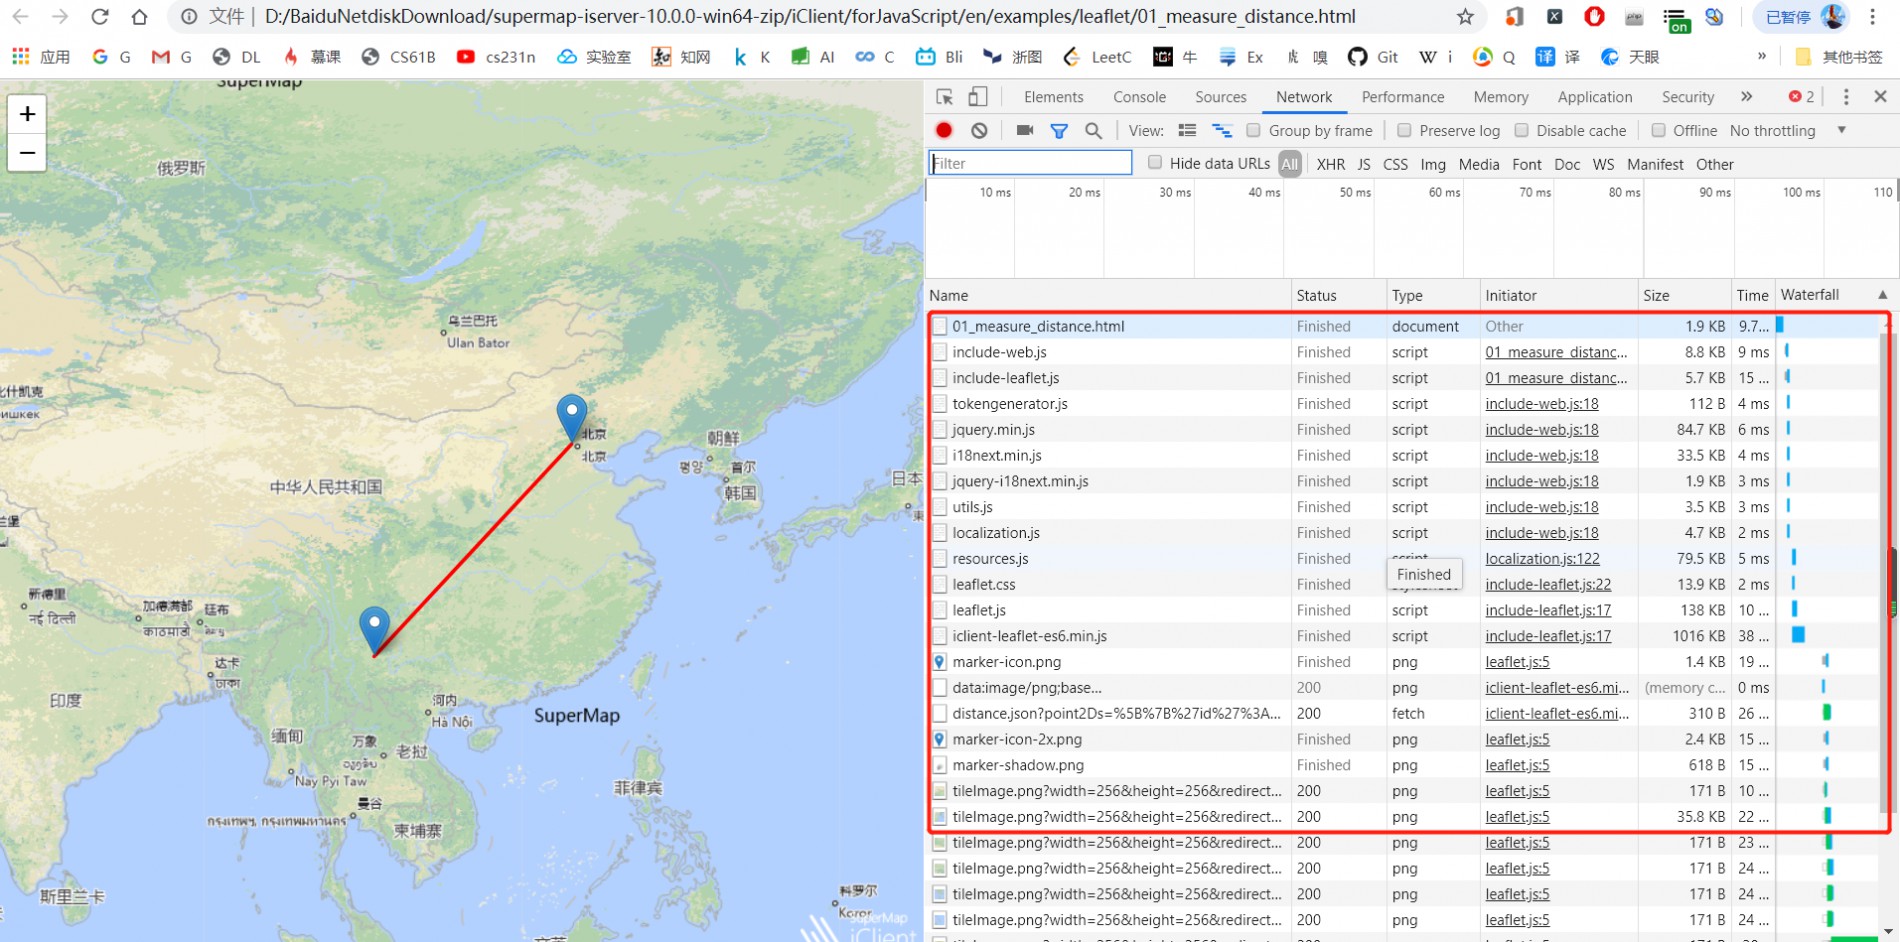This screenshot has height=942, width=1900.
Task: Open the include-leaflet.js:22 initiator link
Action: coord(1548,585)
